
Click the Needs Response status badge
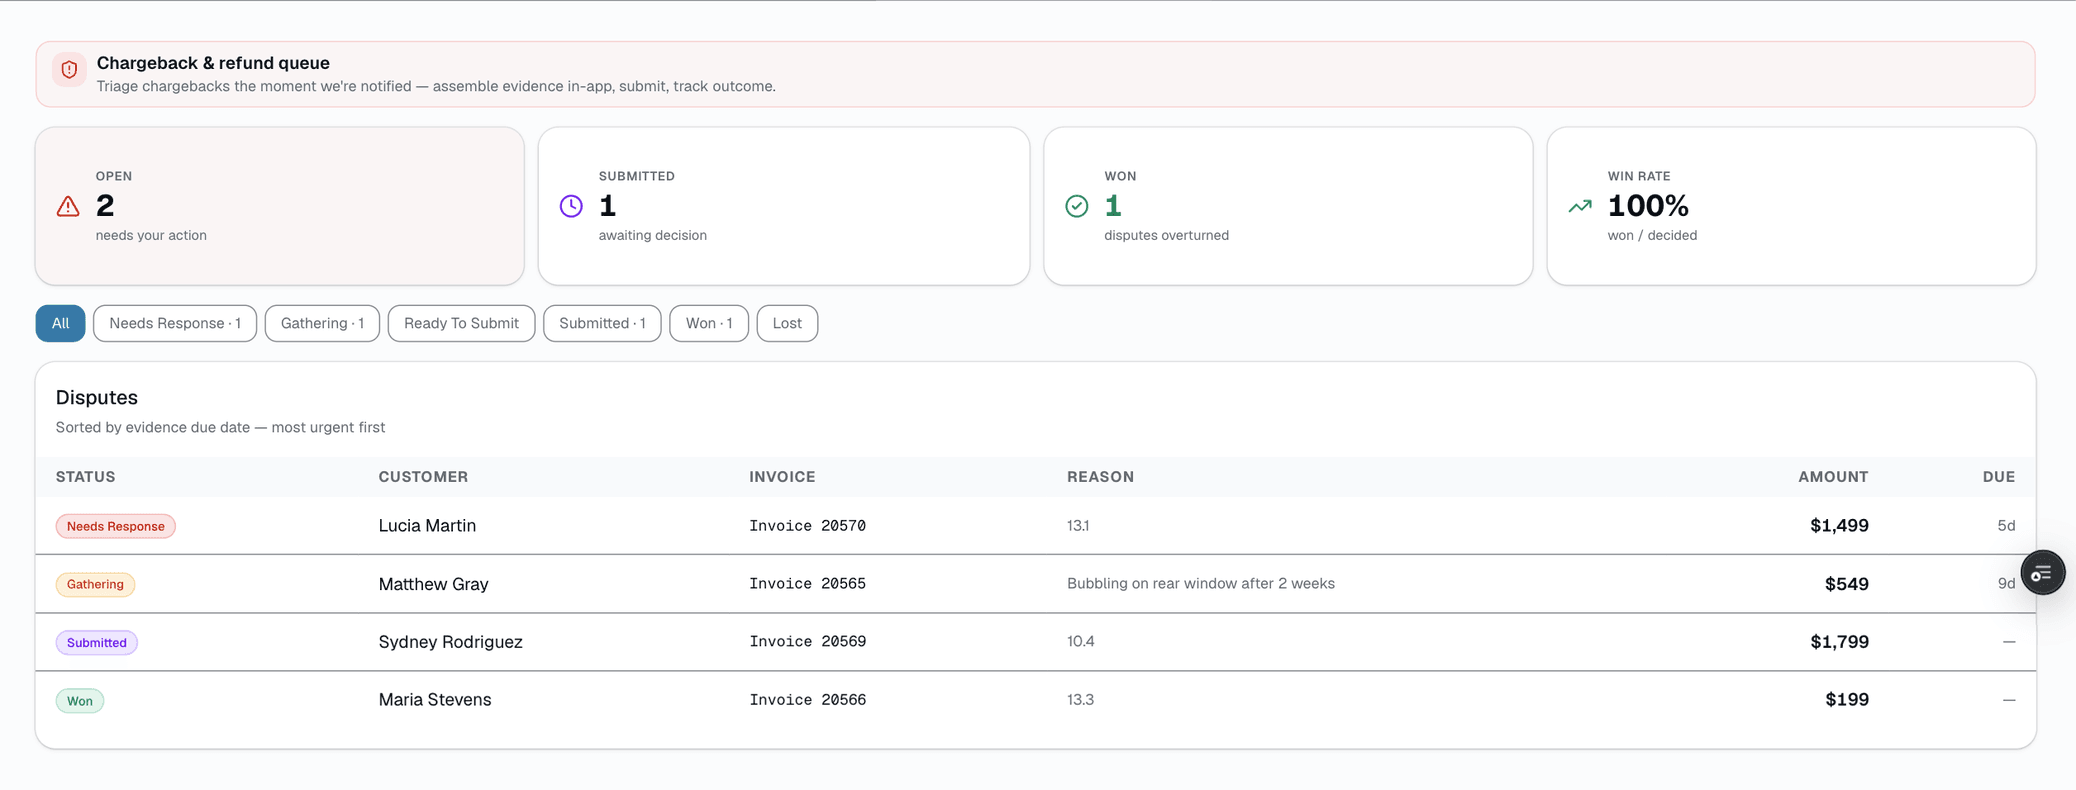(x=116, y=526)
